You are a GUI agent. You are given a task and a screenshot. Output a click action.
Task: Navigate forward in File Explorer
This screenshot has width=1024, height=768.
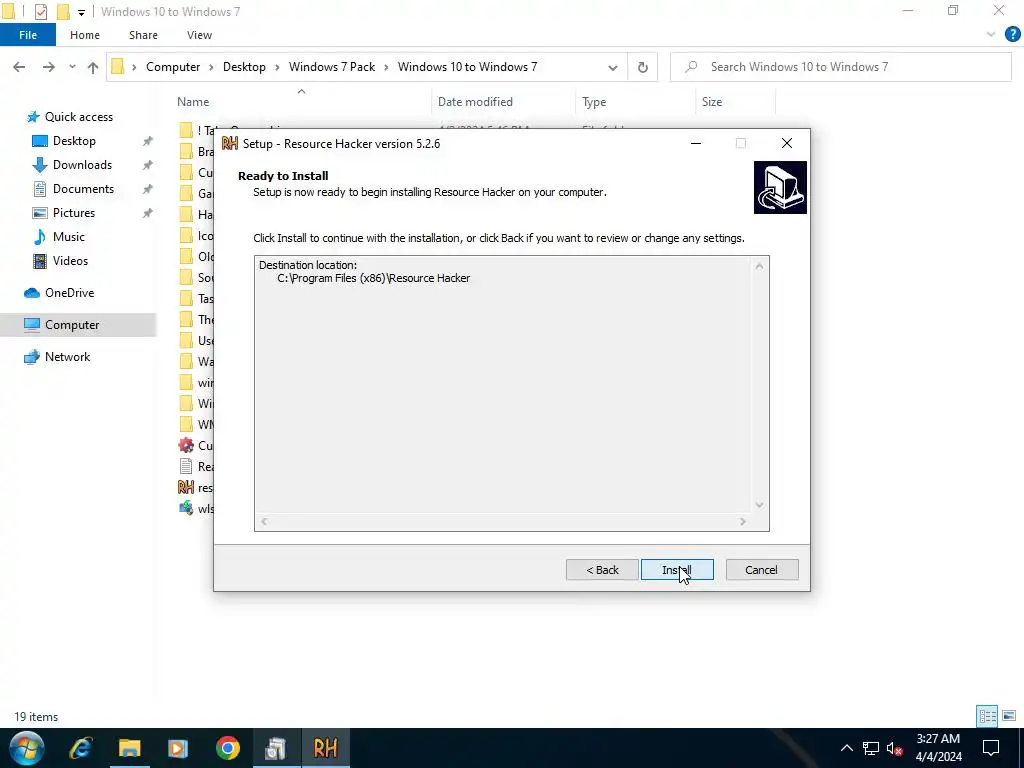(x=48, y=67)
